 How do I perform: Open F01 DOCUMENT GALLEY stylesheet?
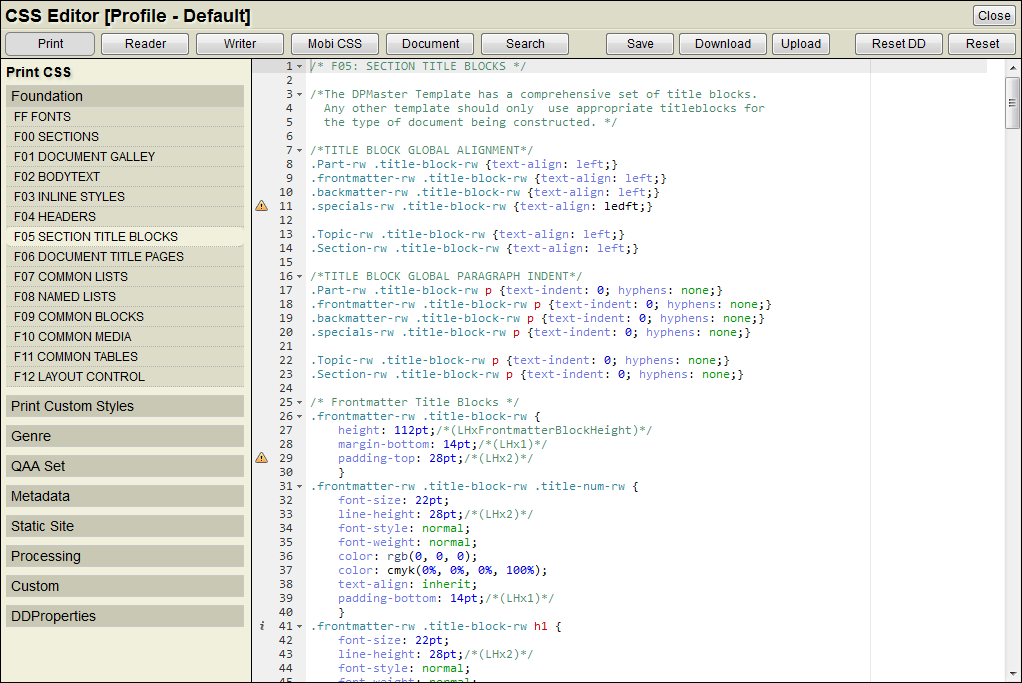pos(125,157)
